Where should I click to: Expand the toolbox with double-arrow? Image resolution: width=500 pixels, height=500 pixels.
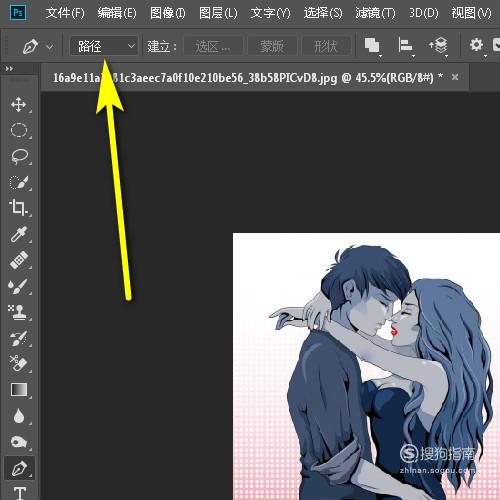tap(9, 69)
